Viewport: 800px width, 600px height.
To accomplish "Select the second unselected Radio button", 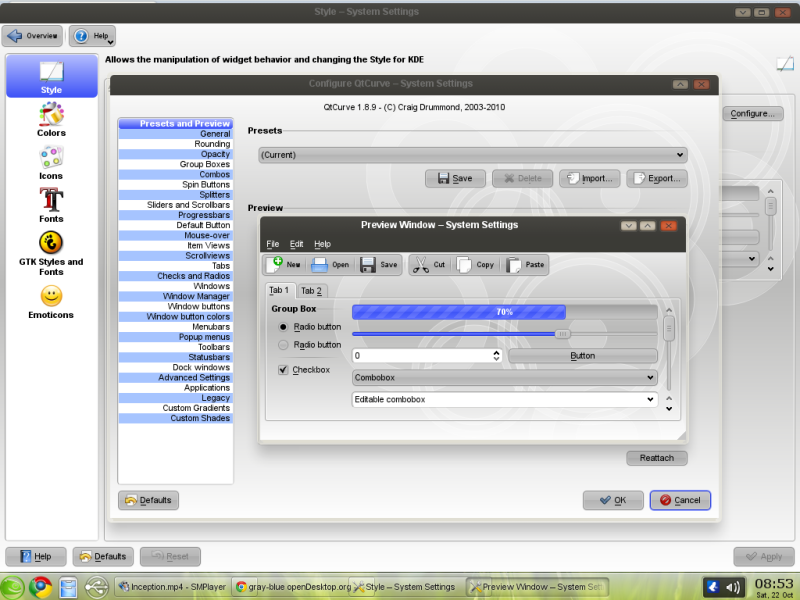I will (x=283, y=345).
